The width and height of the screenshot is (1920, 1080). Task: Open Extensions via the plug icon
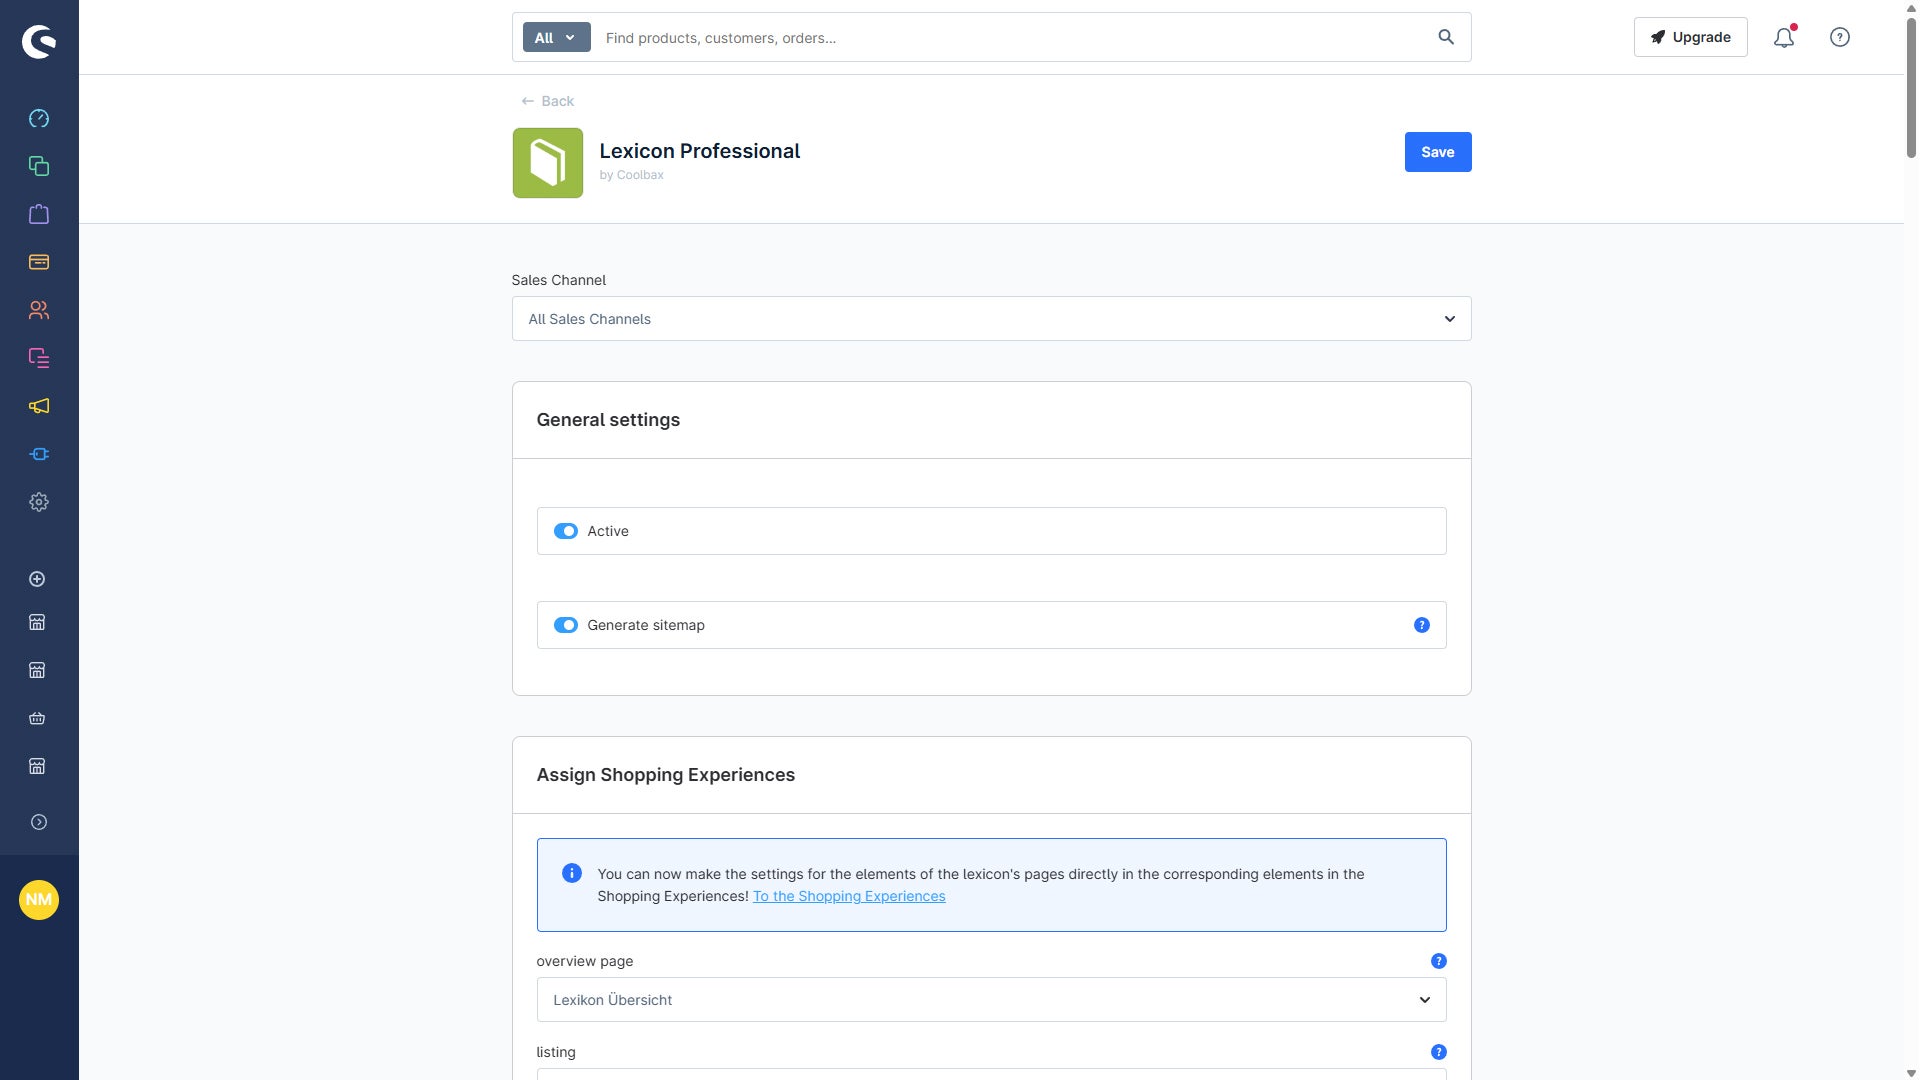point(39,454)
